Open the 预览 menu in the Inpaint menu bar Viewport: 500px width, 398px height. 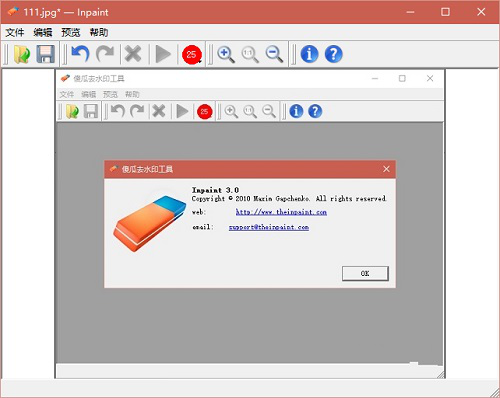pyautogui.click(x=71, y=32)
